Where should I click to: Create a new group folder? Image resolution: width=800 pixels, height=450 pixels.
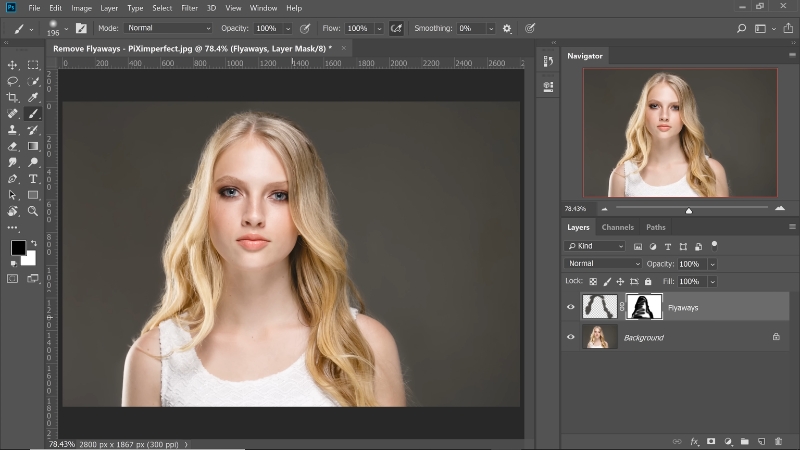pos(745,441)
